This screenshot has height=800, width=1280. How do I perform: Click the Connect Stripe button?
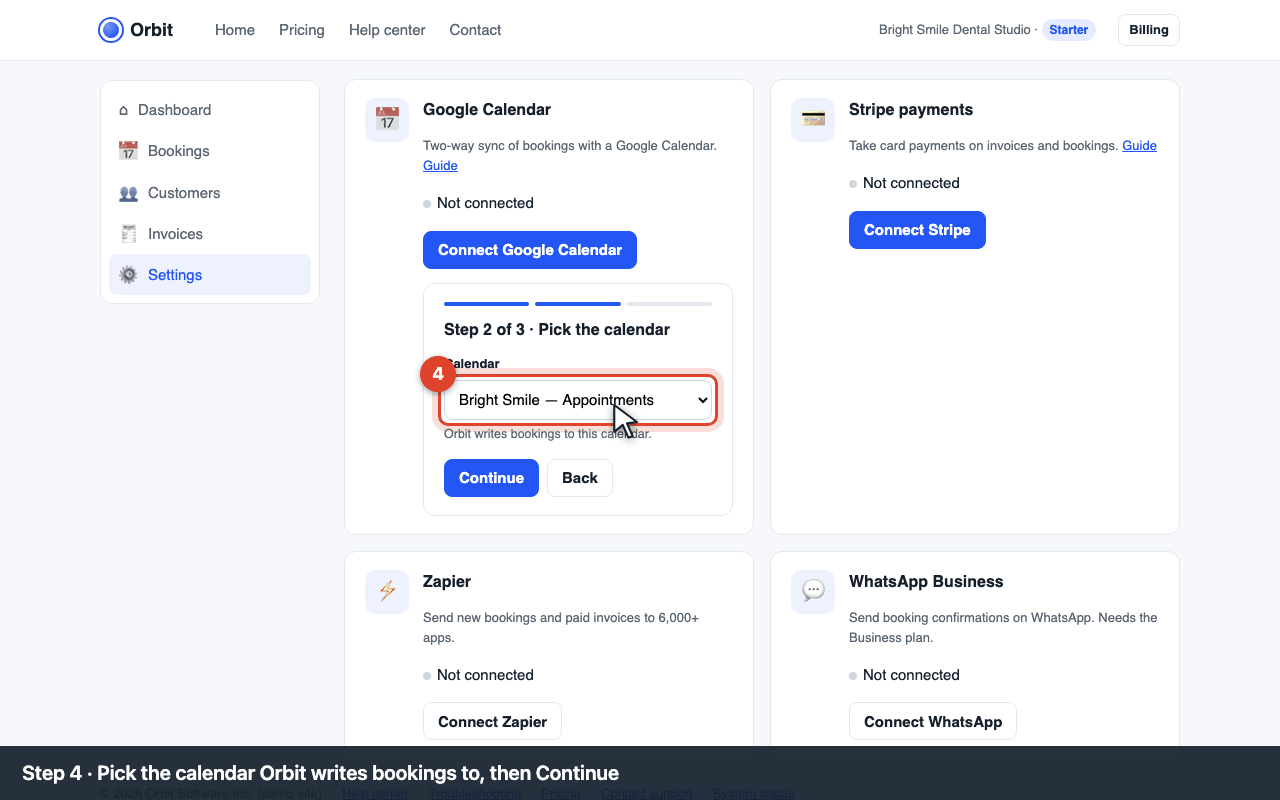coord(917,230)
